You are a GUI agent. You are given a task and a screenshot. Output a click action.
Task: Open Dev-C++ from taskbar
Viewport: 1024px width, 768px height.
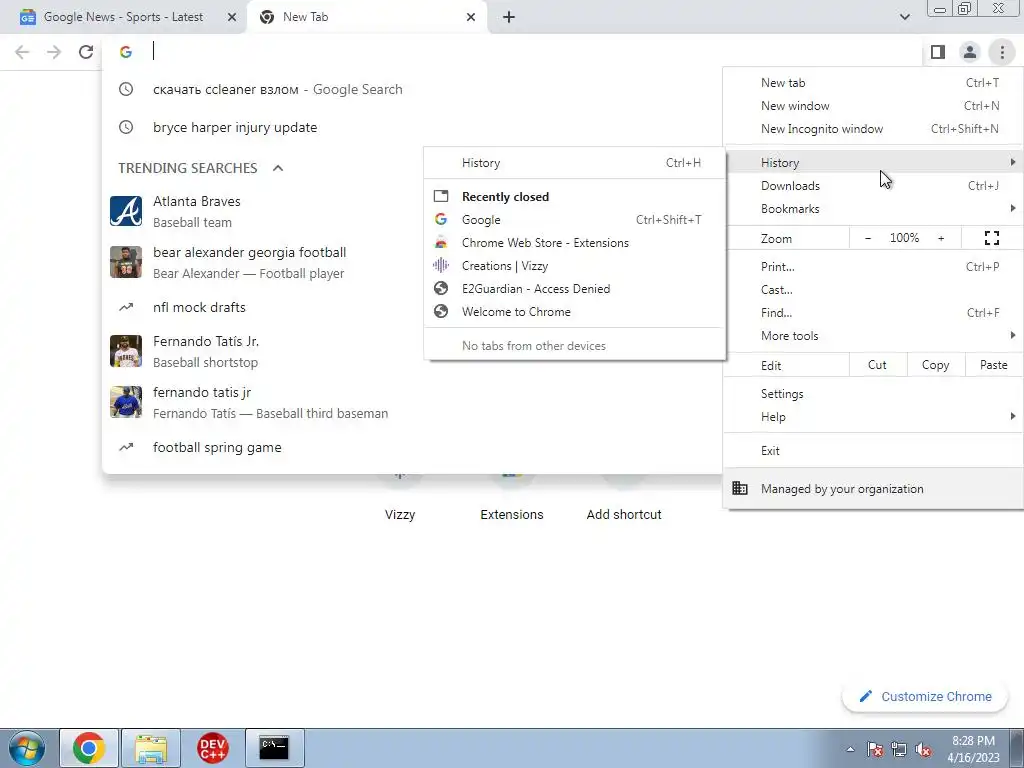[212, 748]
